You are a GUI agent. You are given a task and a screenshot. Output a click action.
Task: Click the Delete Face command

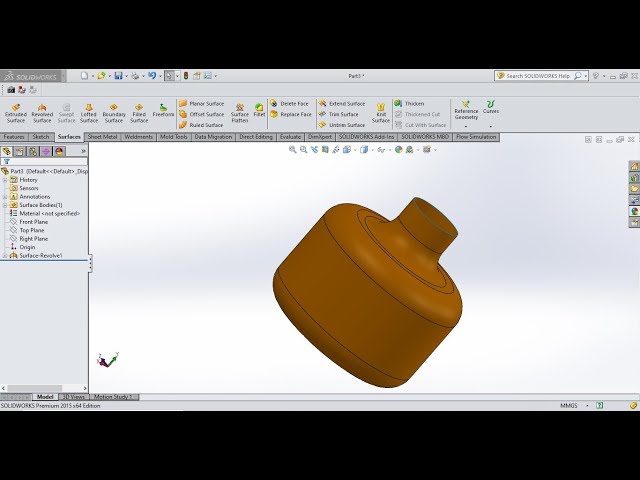[289, 104]
